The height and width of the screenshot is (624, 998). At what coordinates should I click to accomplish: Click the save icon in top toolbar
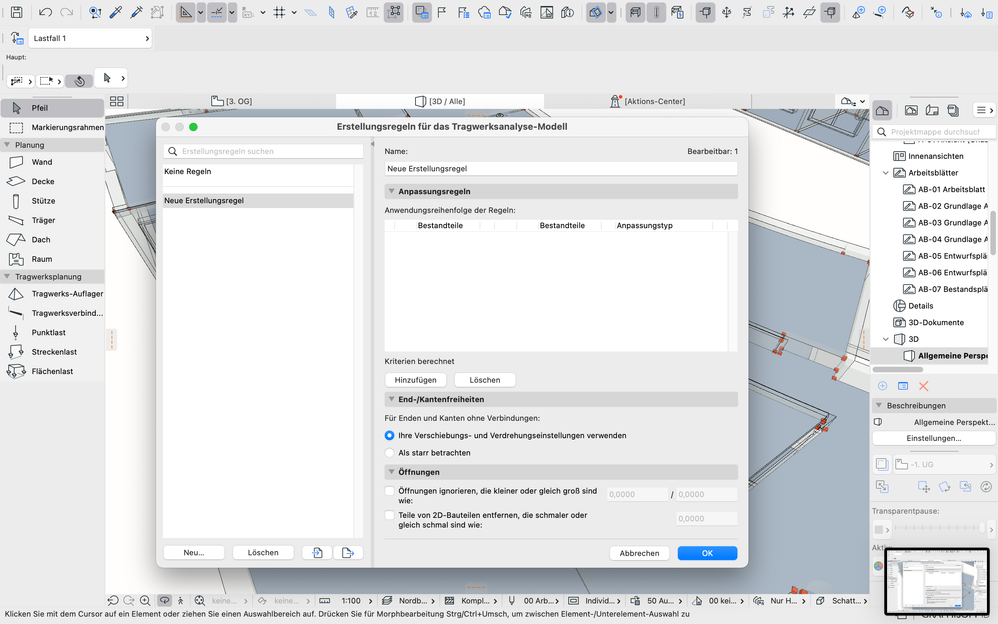[x=16, y=13]
